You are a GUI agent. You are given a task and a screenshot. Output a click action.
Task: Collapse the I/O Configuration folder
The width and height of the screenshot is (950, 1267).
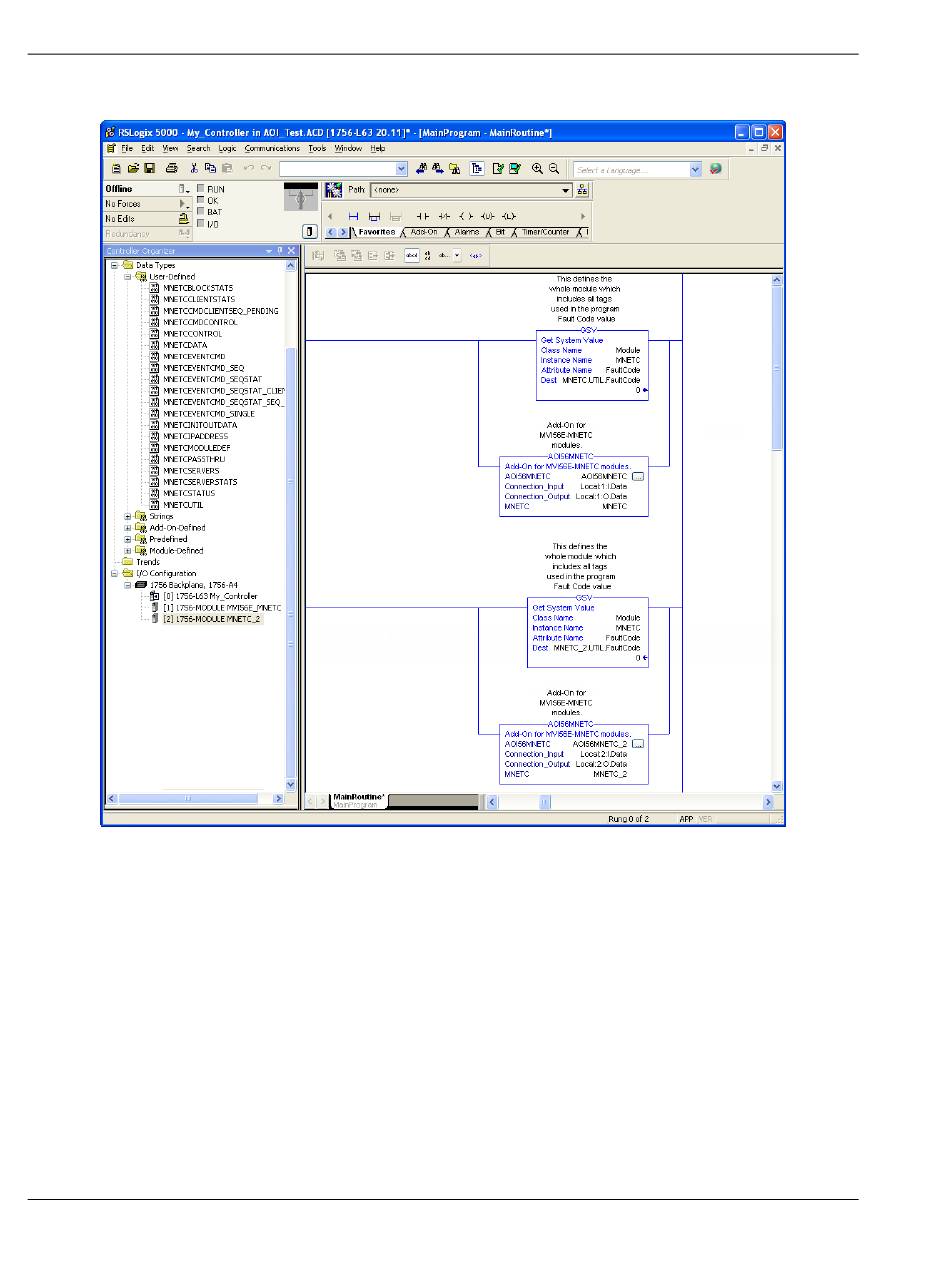coord(114,573)
